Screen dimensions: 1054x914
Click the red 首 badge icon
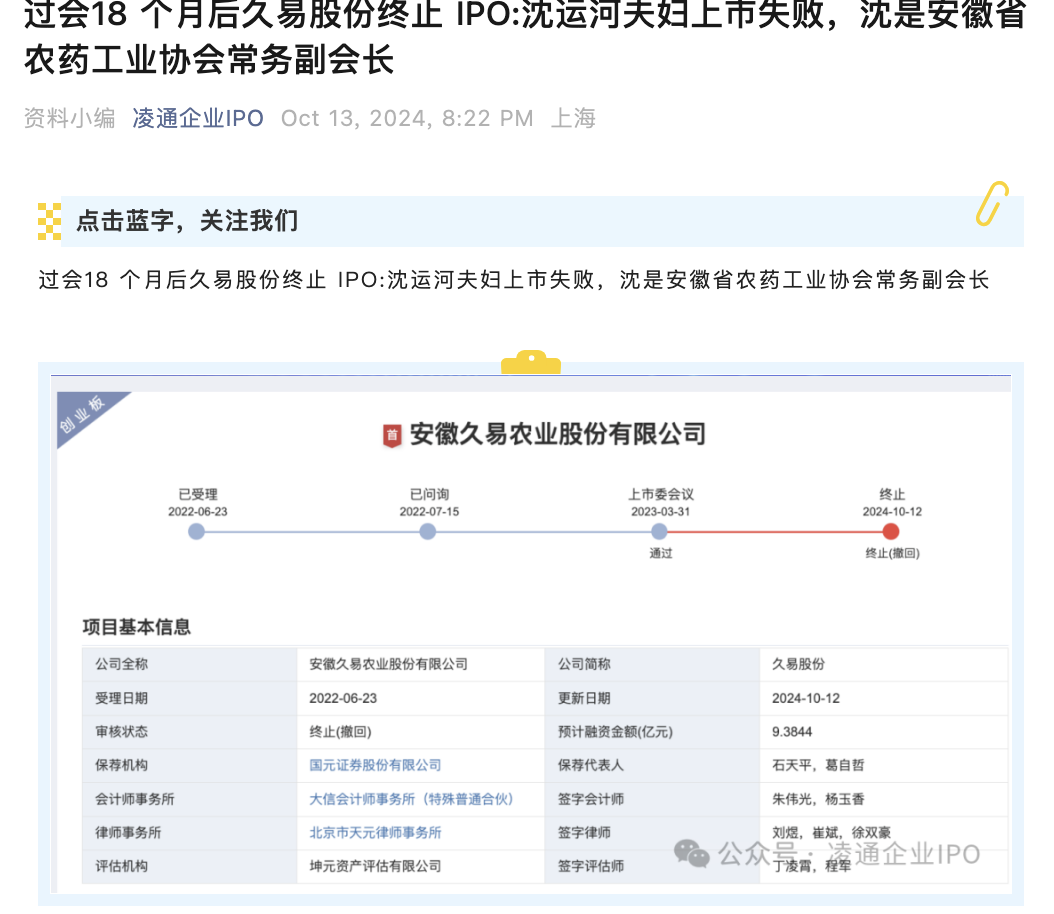click(392, 435)
